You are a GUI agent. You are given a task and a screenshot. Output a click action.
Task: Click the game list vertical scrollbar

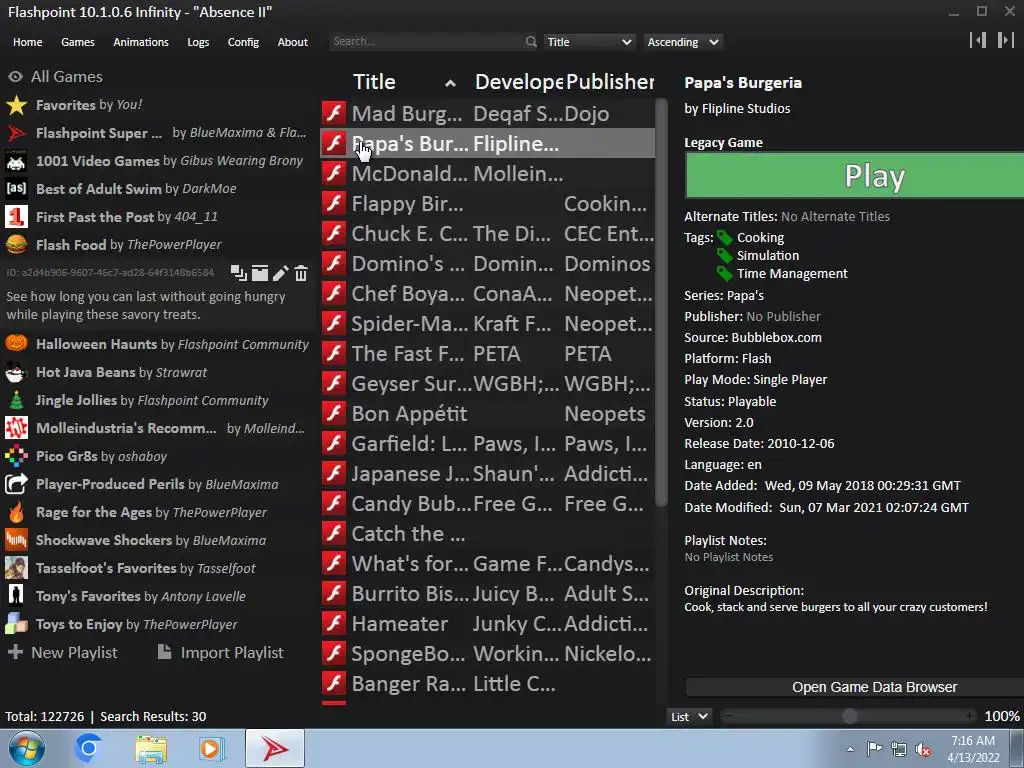pos(661,302)
